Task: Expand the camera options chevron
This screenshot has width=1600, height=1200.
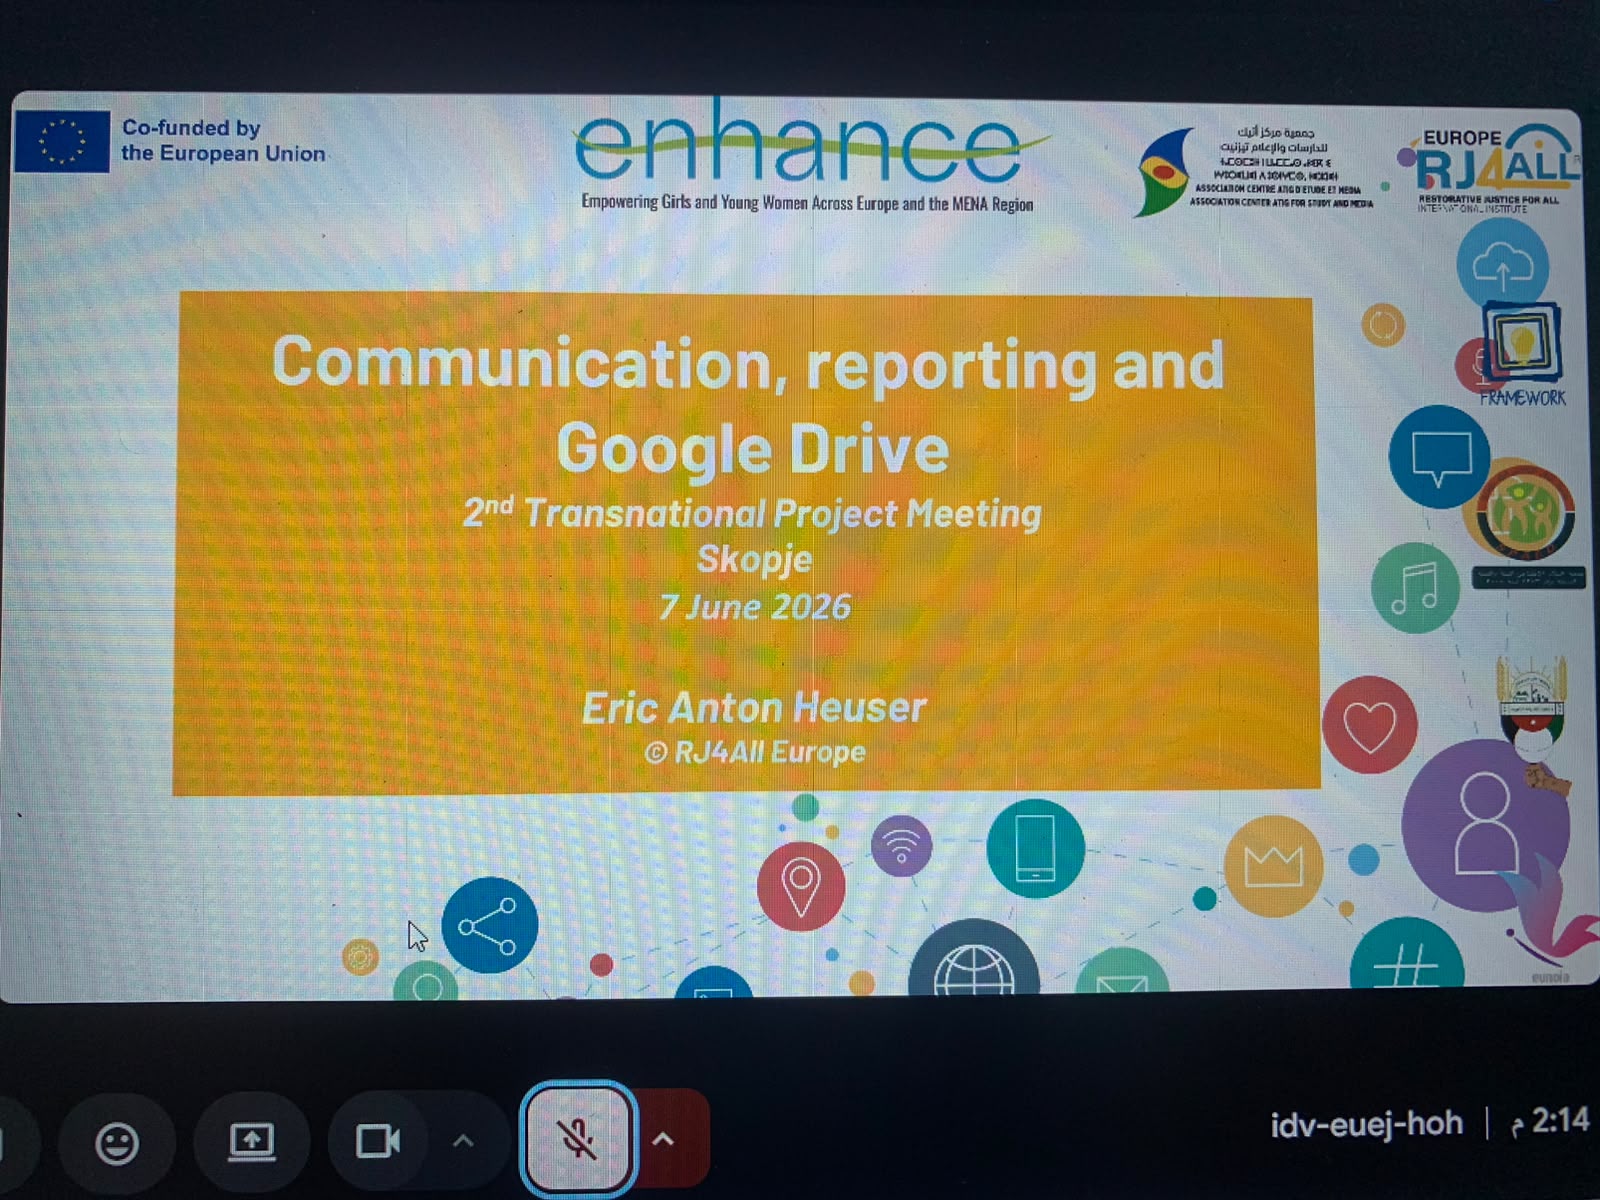Action: tap(463, 1141)
